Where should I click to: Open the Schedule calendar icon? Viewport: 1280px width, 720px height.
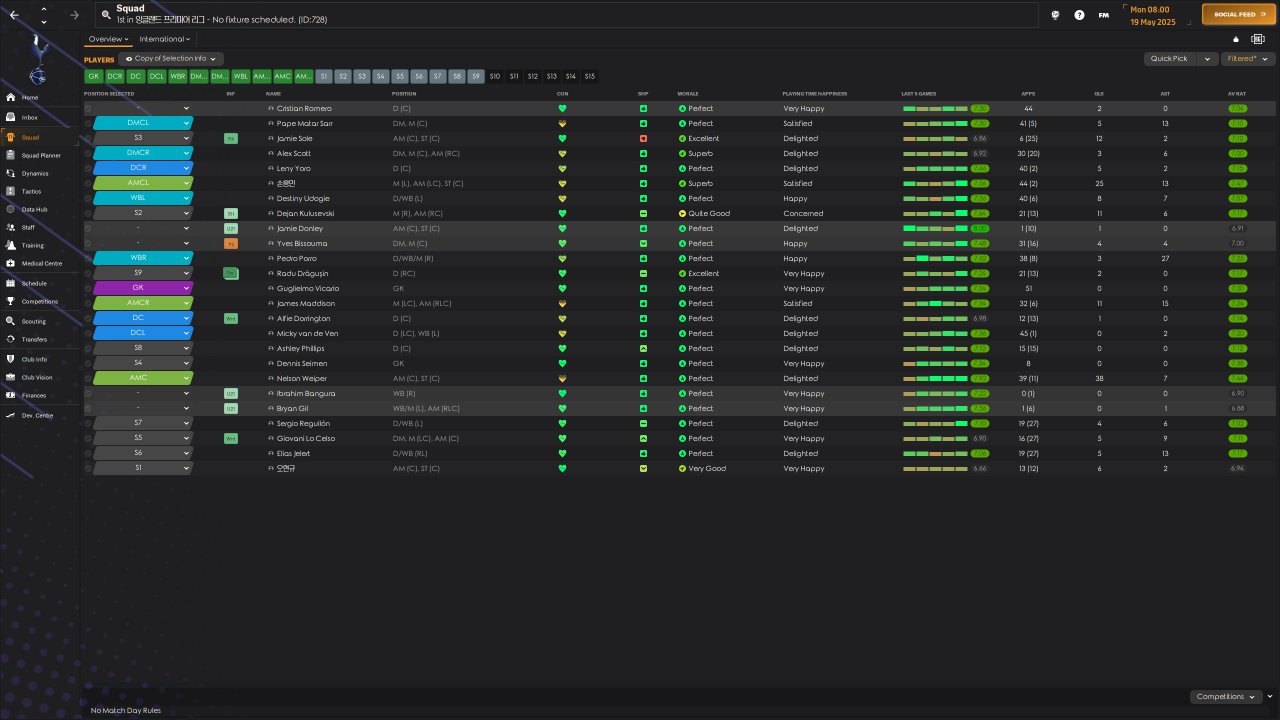click(x=11, y=283)
